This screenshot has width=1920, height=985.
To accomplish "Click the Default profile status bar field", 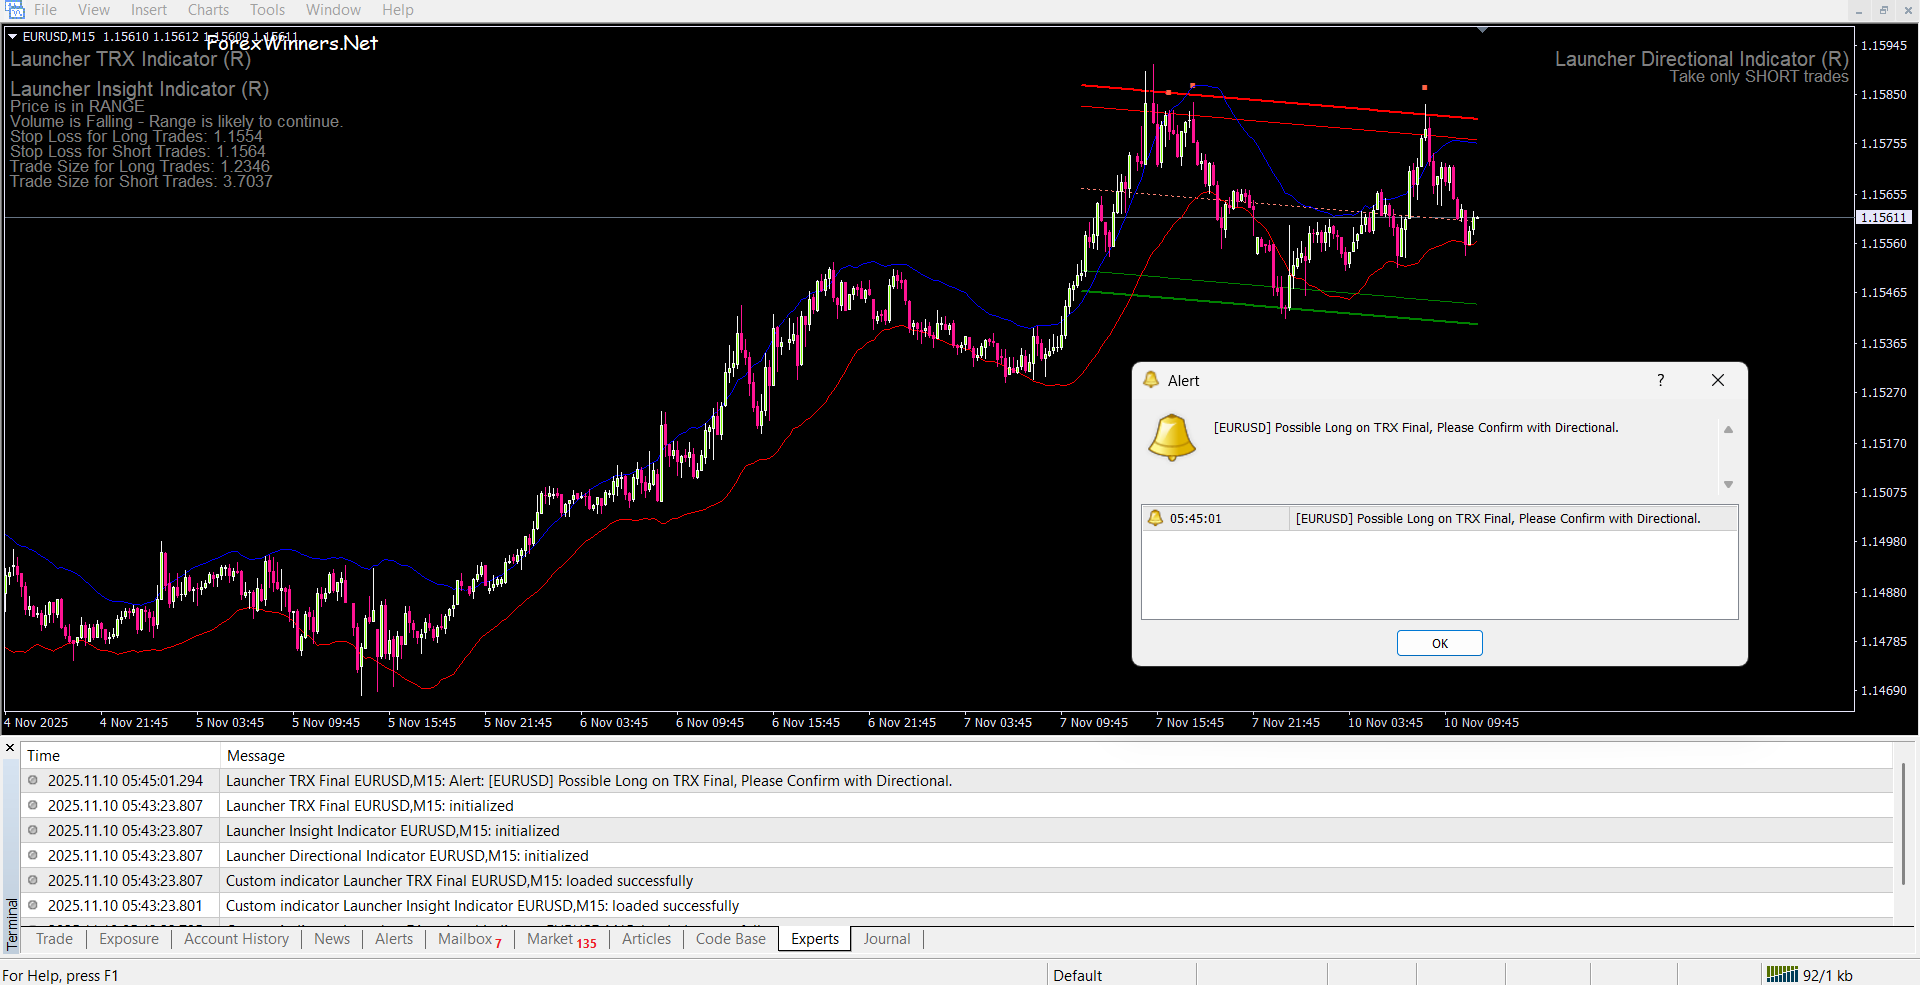I will click(1078, 975).
